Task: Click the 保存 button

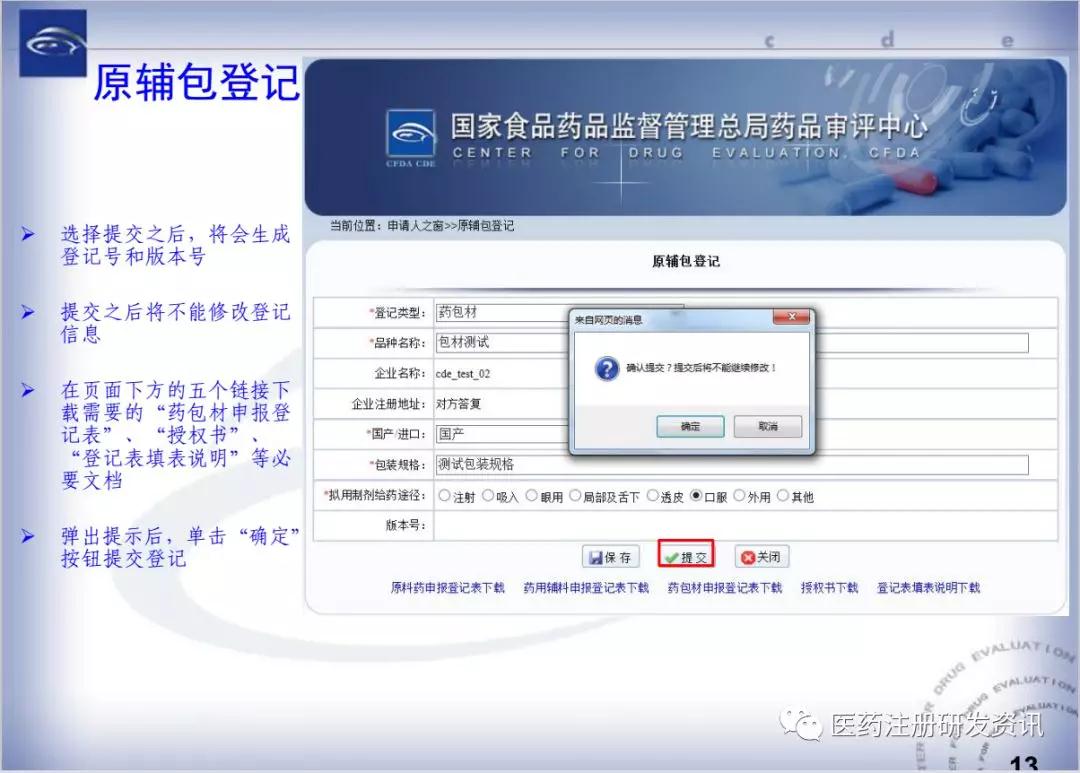Action: pyautogui.click(x=611, y=557)
